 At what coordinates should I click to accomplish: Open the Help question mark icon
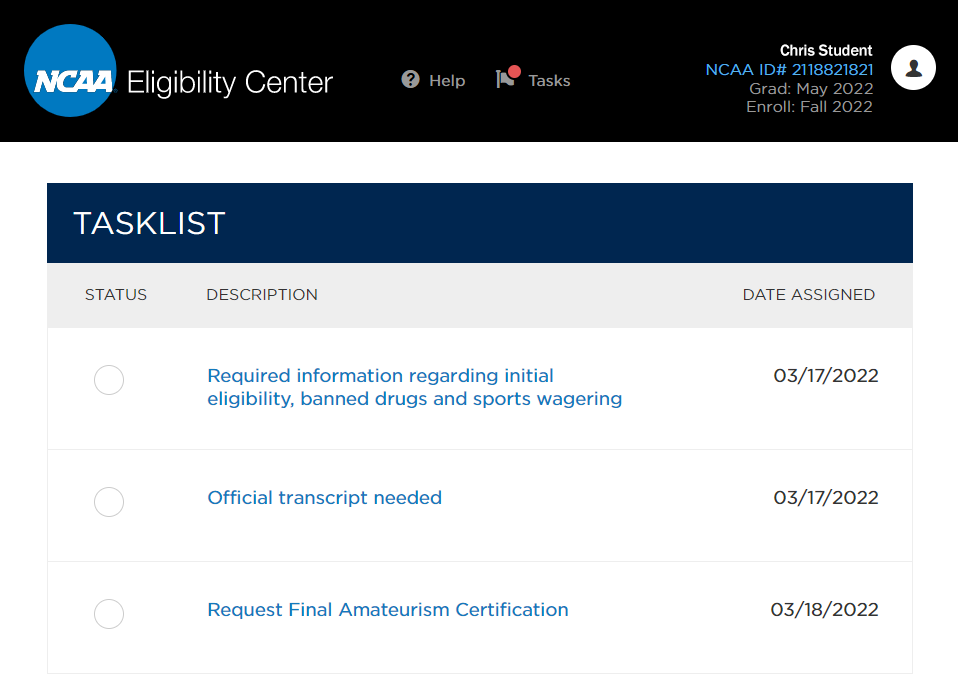click(x=409, y=79)
